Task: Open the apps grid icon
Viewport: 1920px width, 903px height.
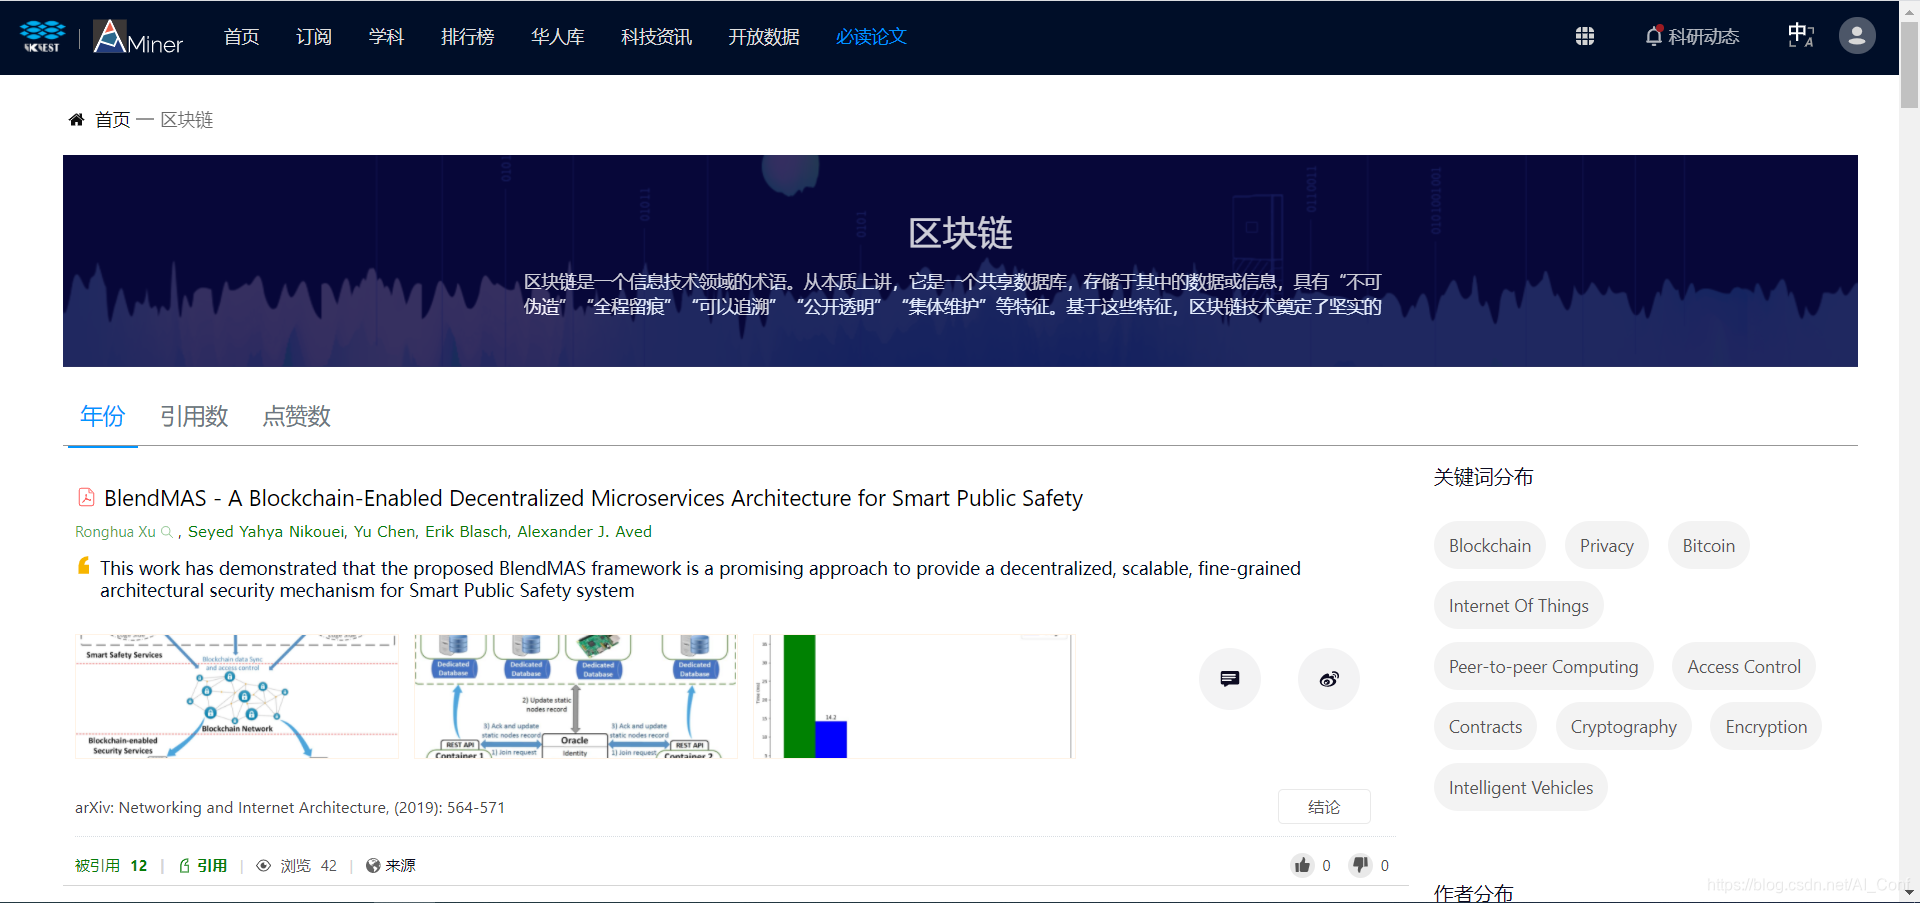Action: 1585,36
